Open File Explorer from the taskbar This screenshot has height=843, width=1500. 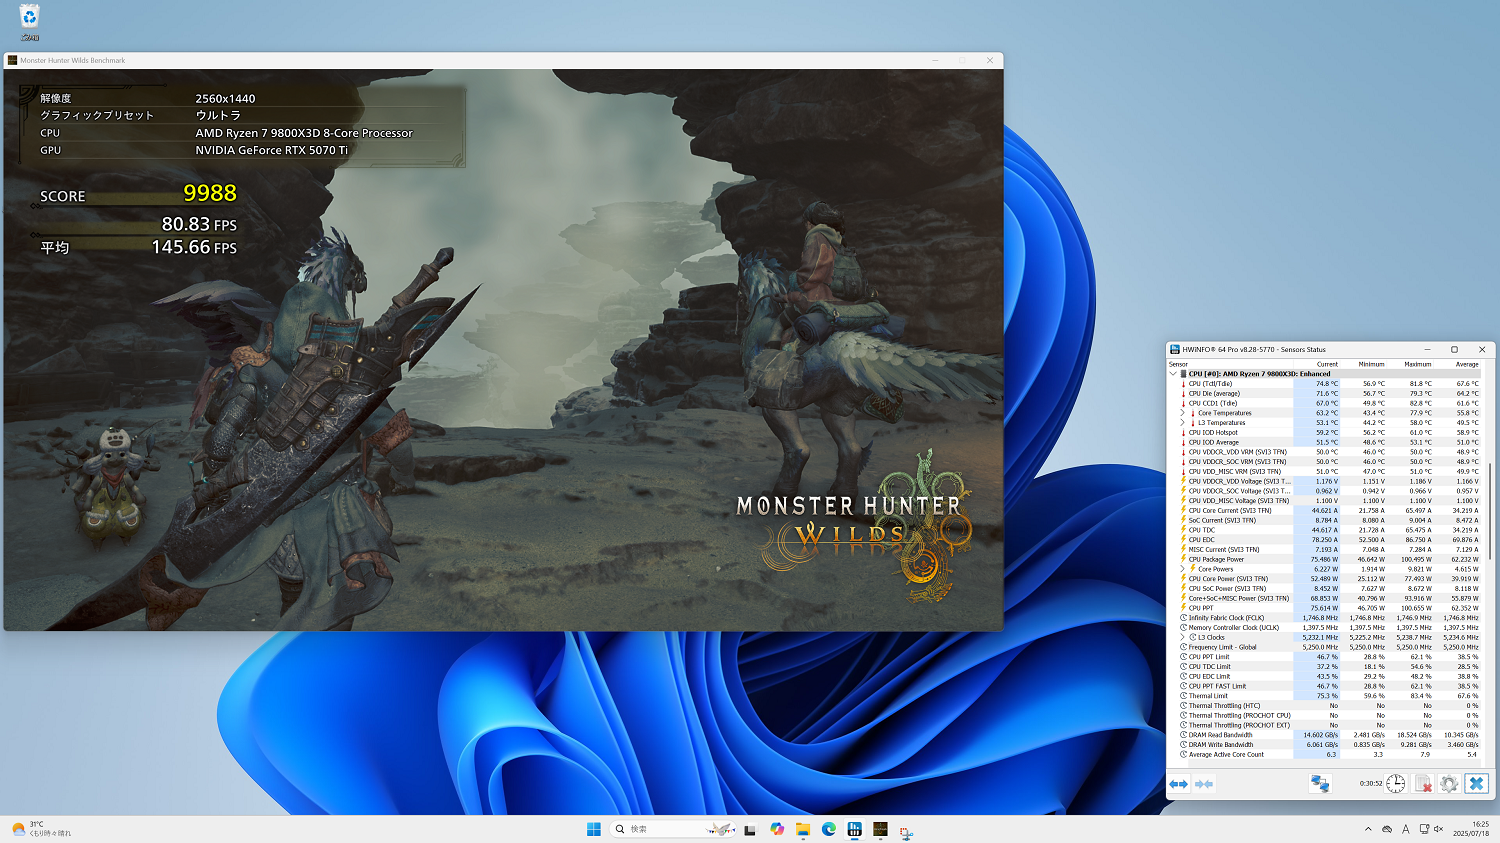click(803, 829)
